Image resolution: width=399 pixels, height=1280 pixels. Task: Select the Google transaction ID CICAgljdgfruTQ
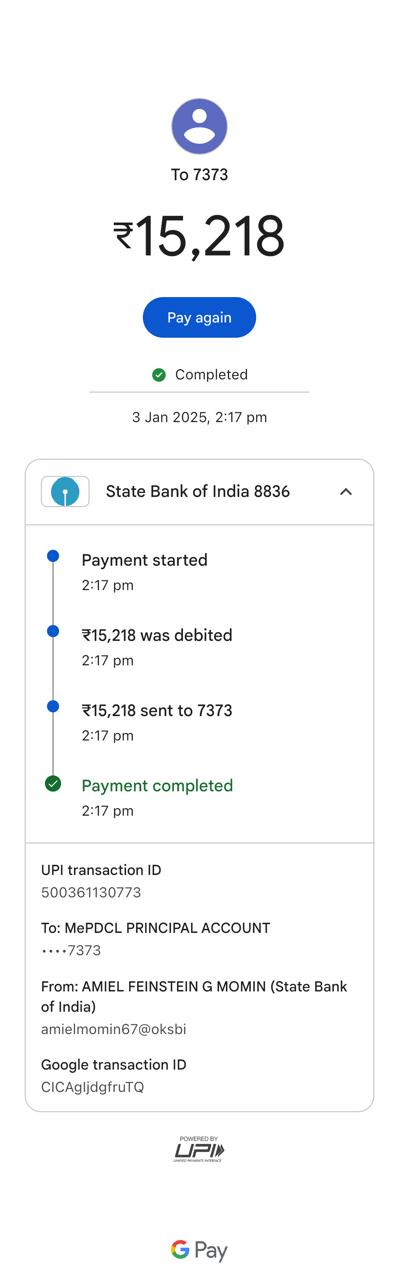[92, 1087]
